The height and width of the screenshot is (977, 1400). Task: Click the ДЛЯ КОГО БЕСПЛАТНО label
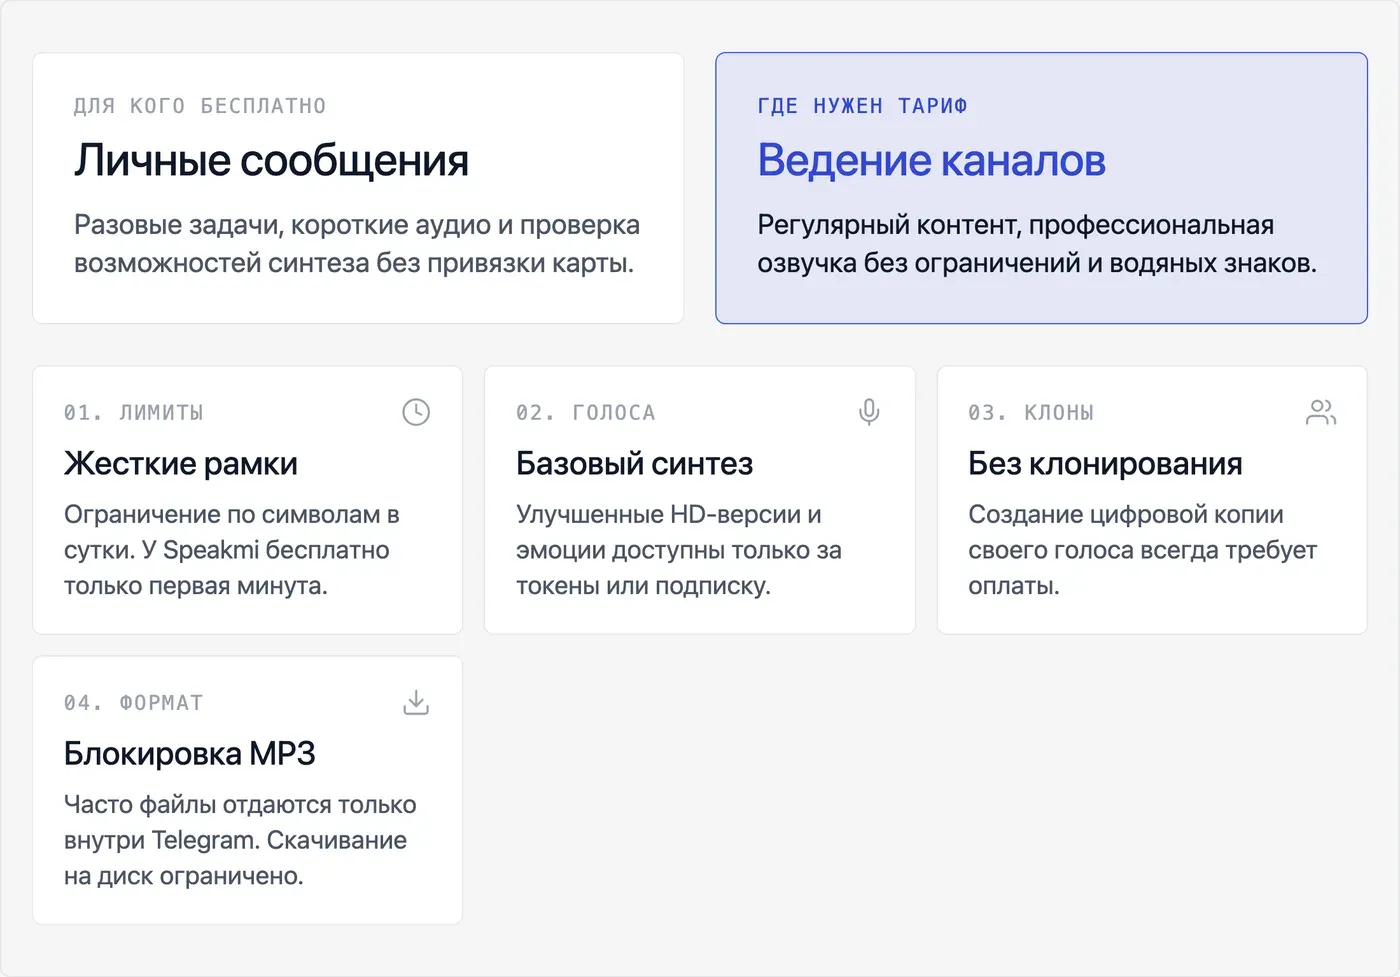coord(200,106)
